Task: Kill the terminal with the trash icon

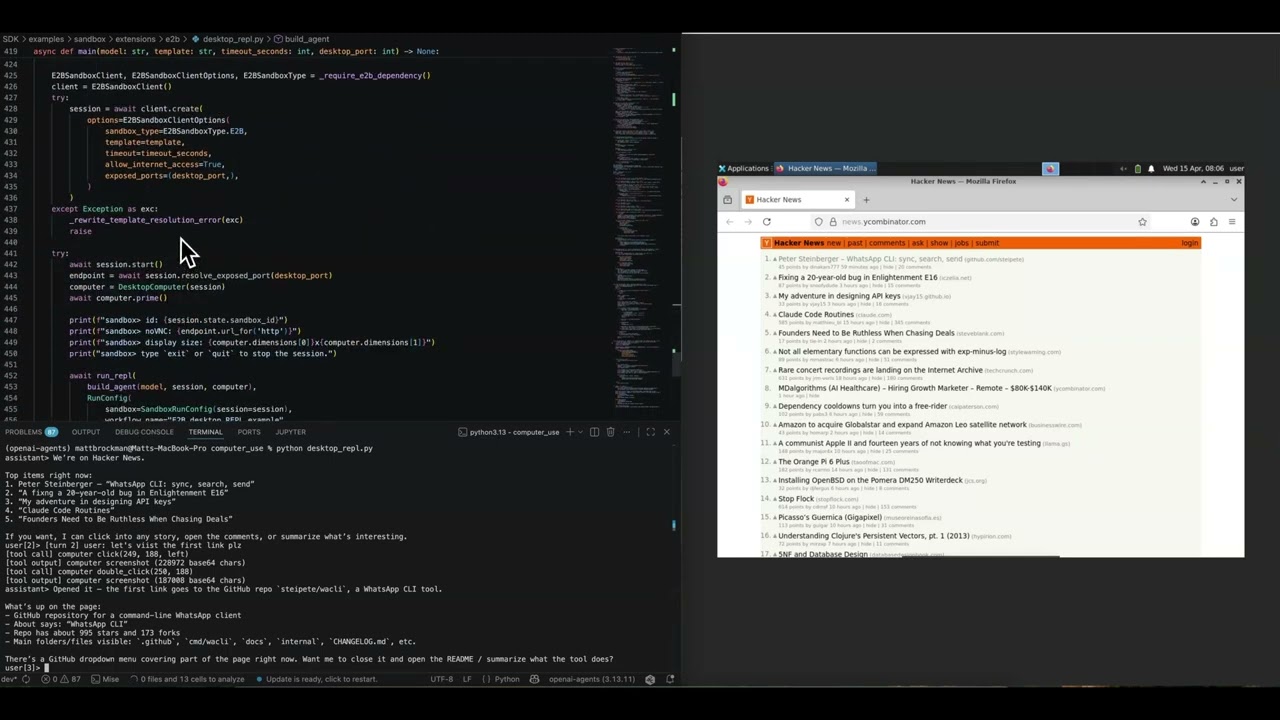Action: click(610, 432)
